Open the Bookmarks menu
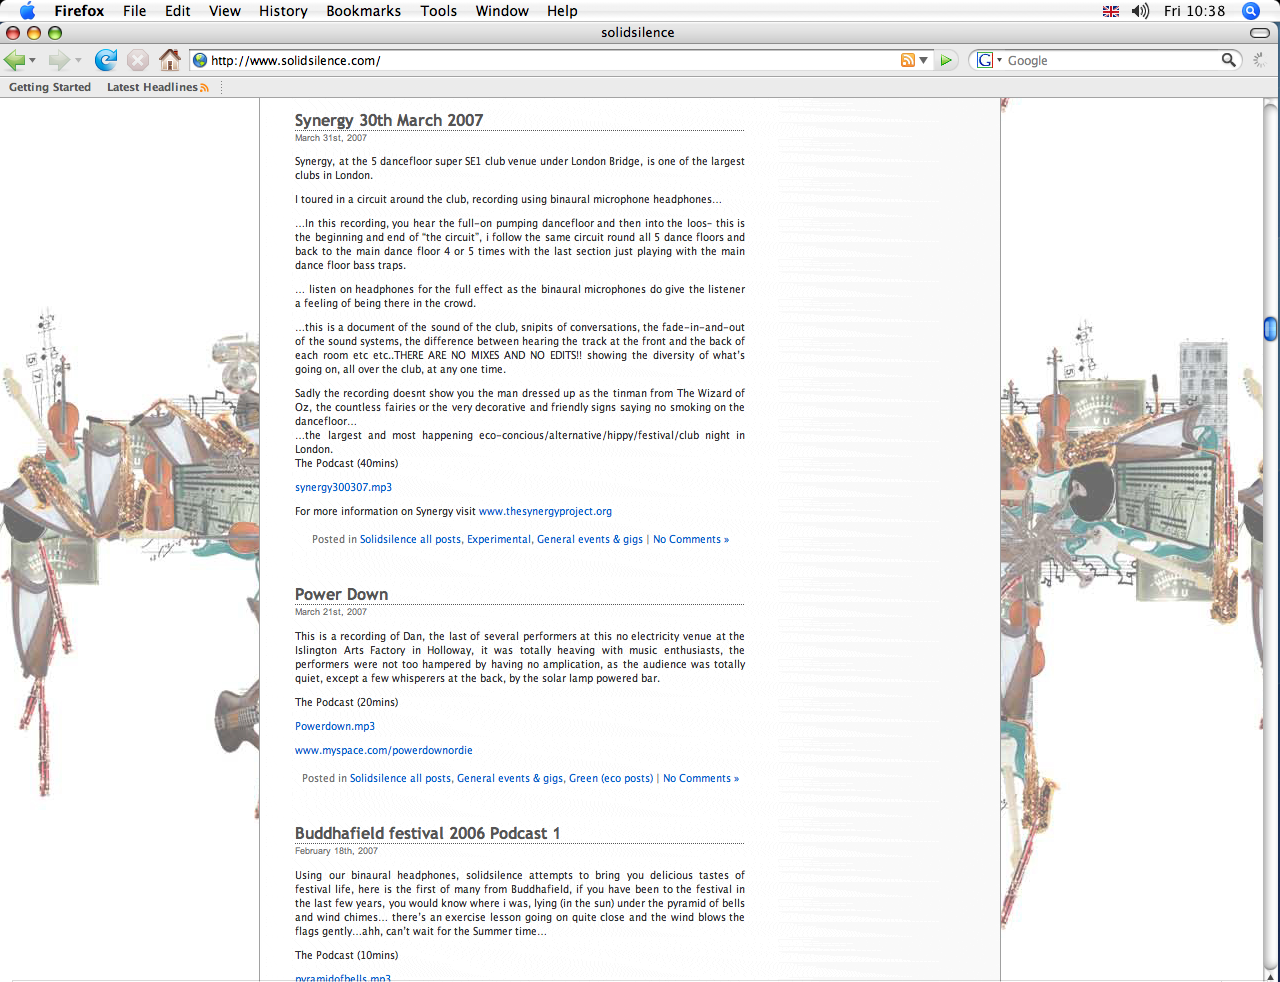The width and height of the screenshot is (1280, 982). (363, 11)
